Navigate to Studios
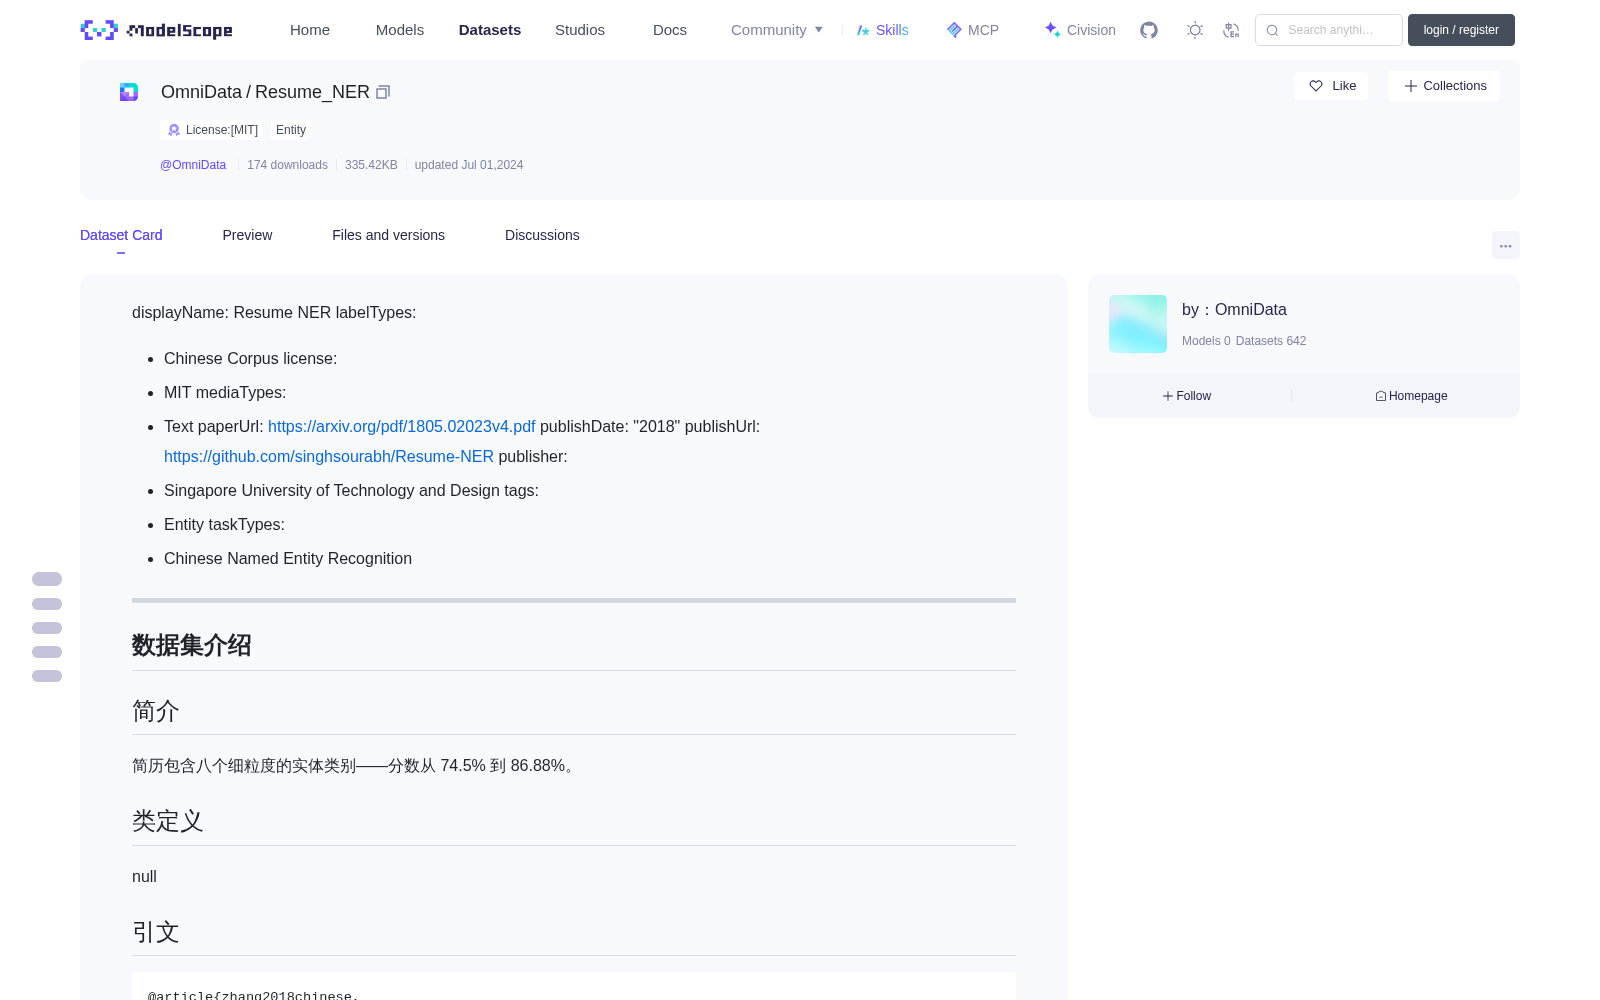 pos(580,30)
